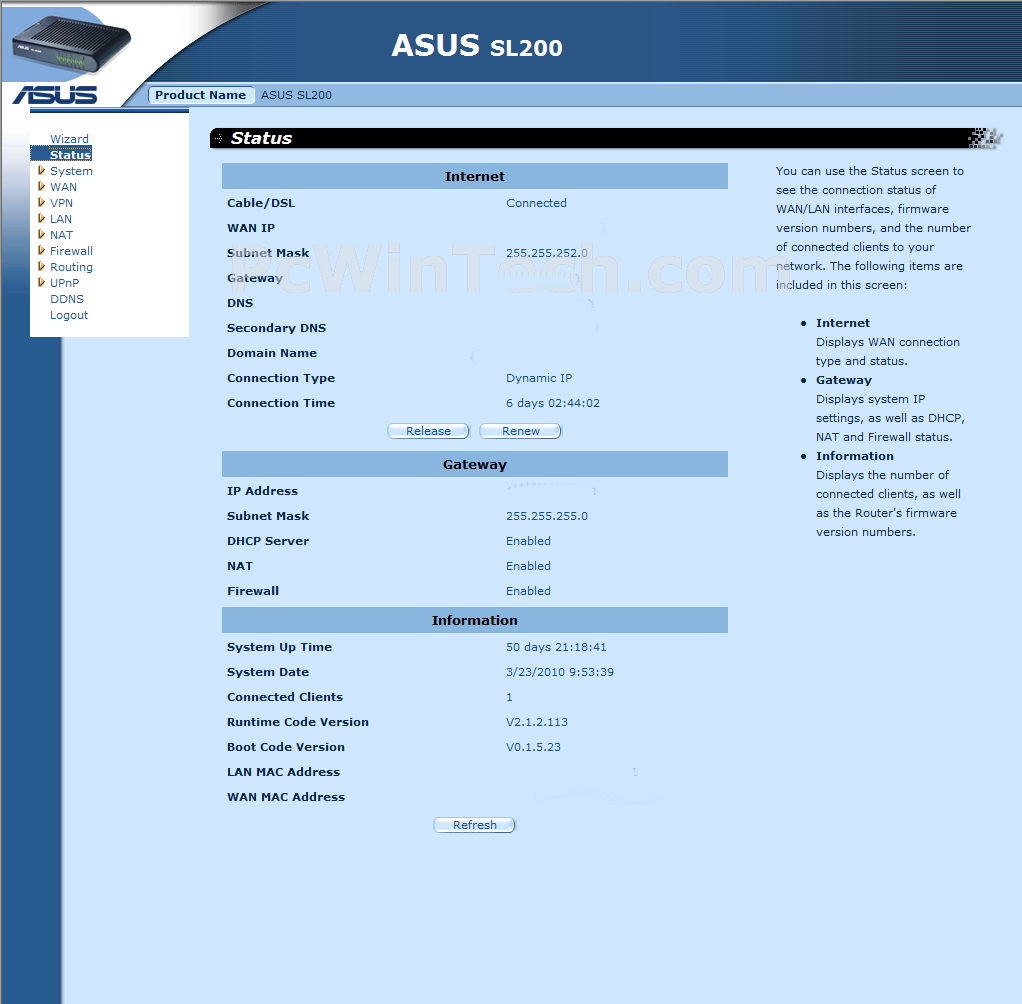Image resolution: width=1022 pixels, height=1004 pixels.
Task: Release the WAN IP lease
Action: pyautogui.click(x=428, y=431)
